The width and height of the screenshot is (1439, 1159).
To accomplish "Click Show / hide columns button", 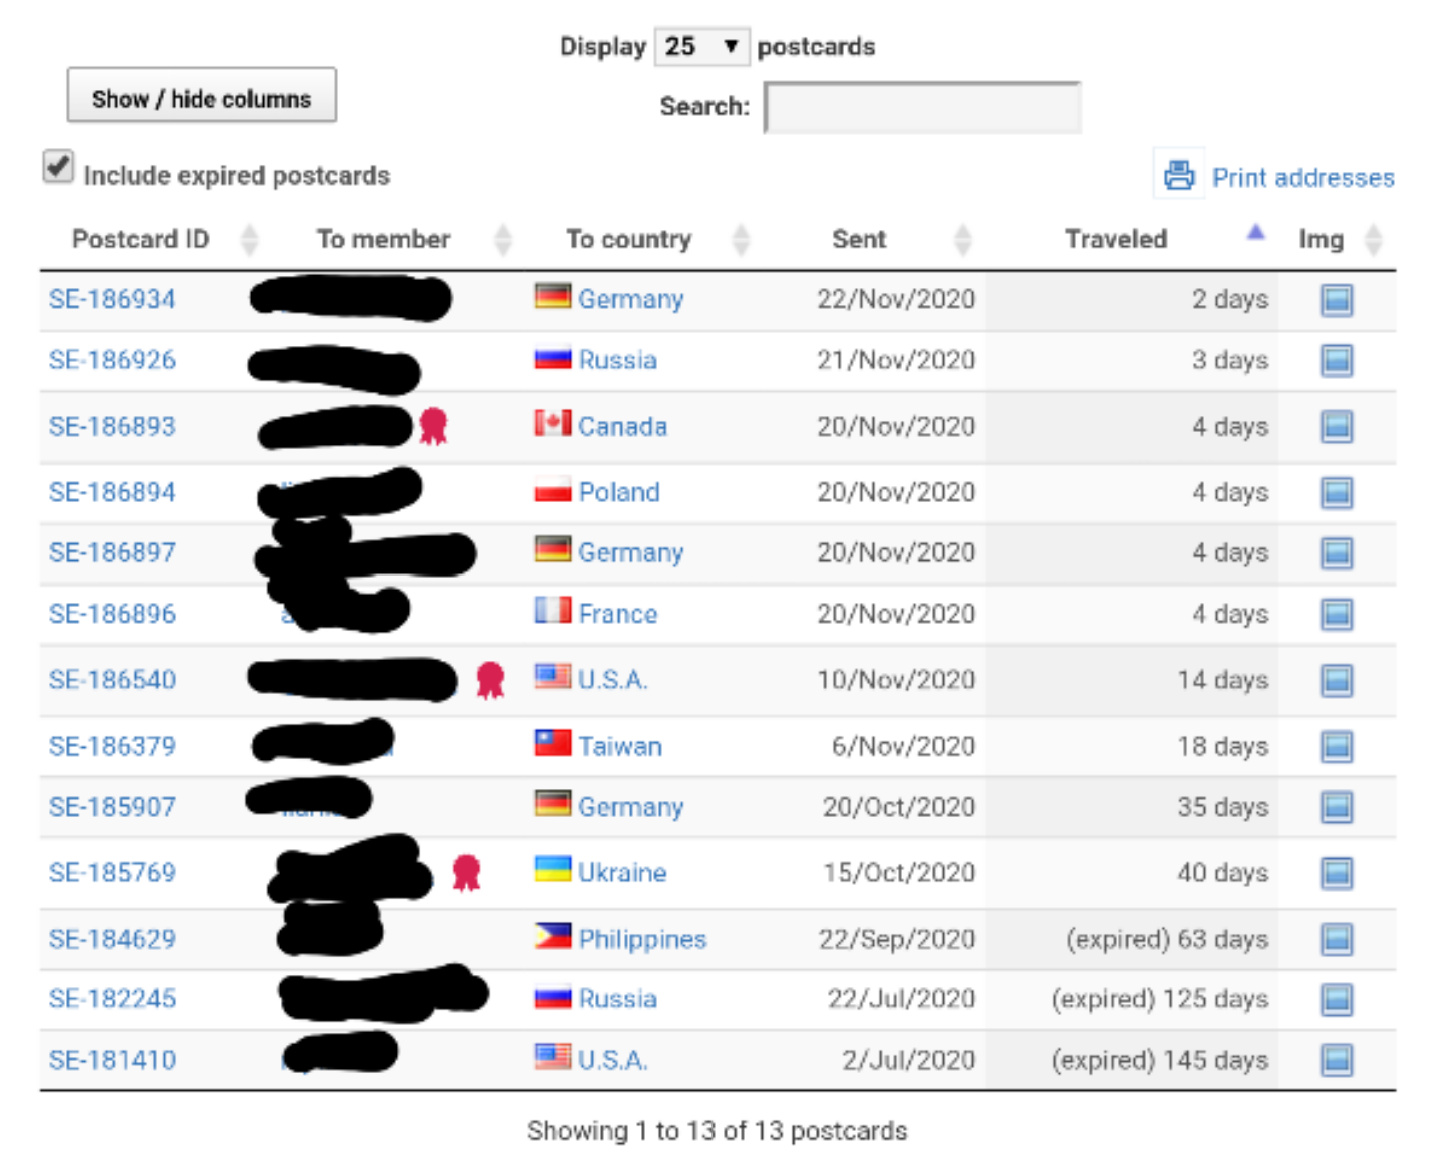I will pos(201,96).
